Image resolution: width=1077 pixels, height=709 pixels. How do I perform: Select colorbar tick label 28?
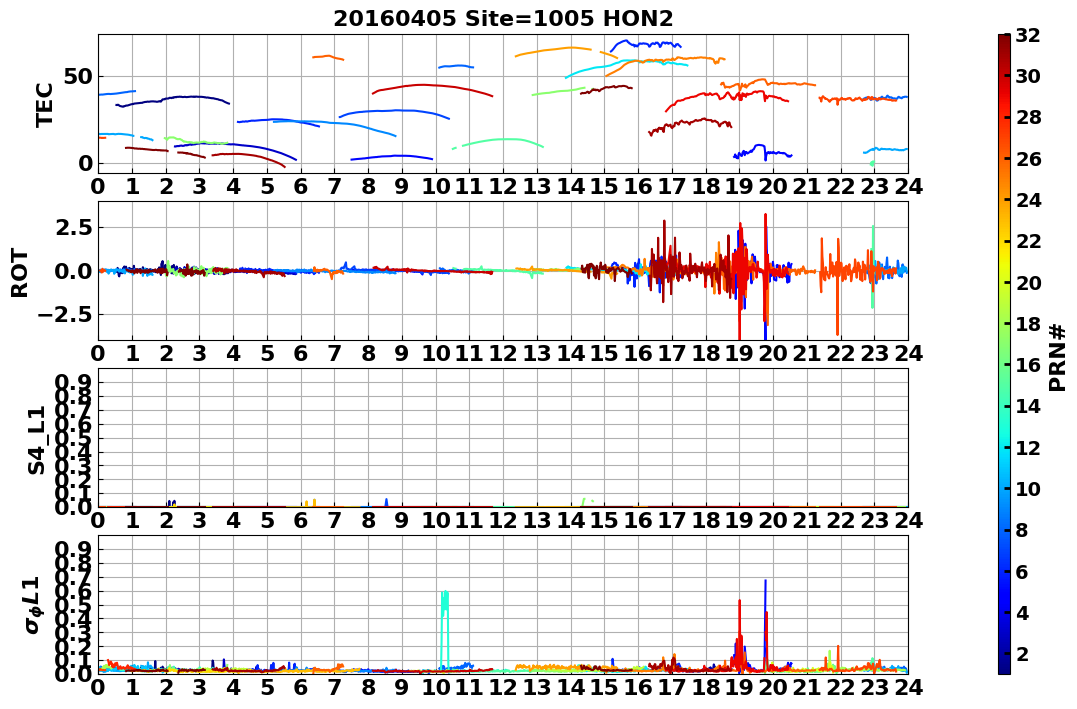[x=1028, y=117]
